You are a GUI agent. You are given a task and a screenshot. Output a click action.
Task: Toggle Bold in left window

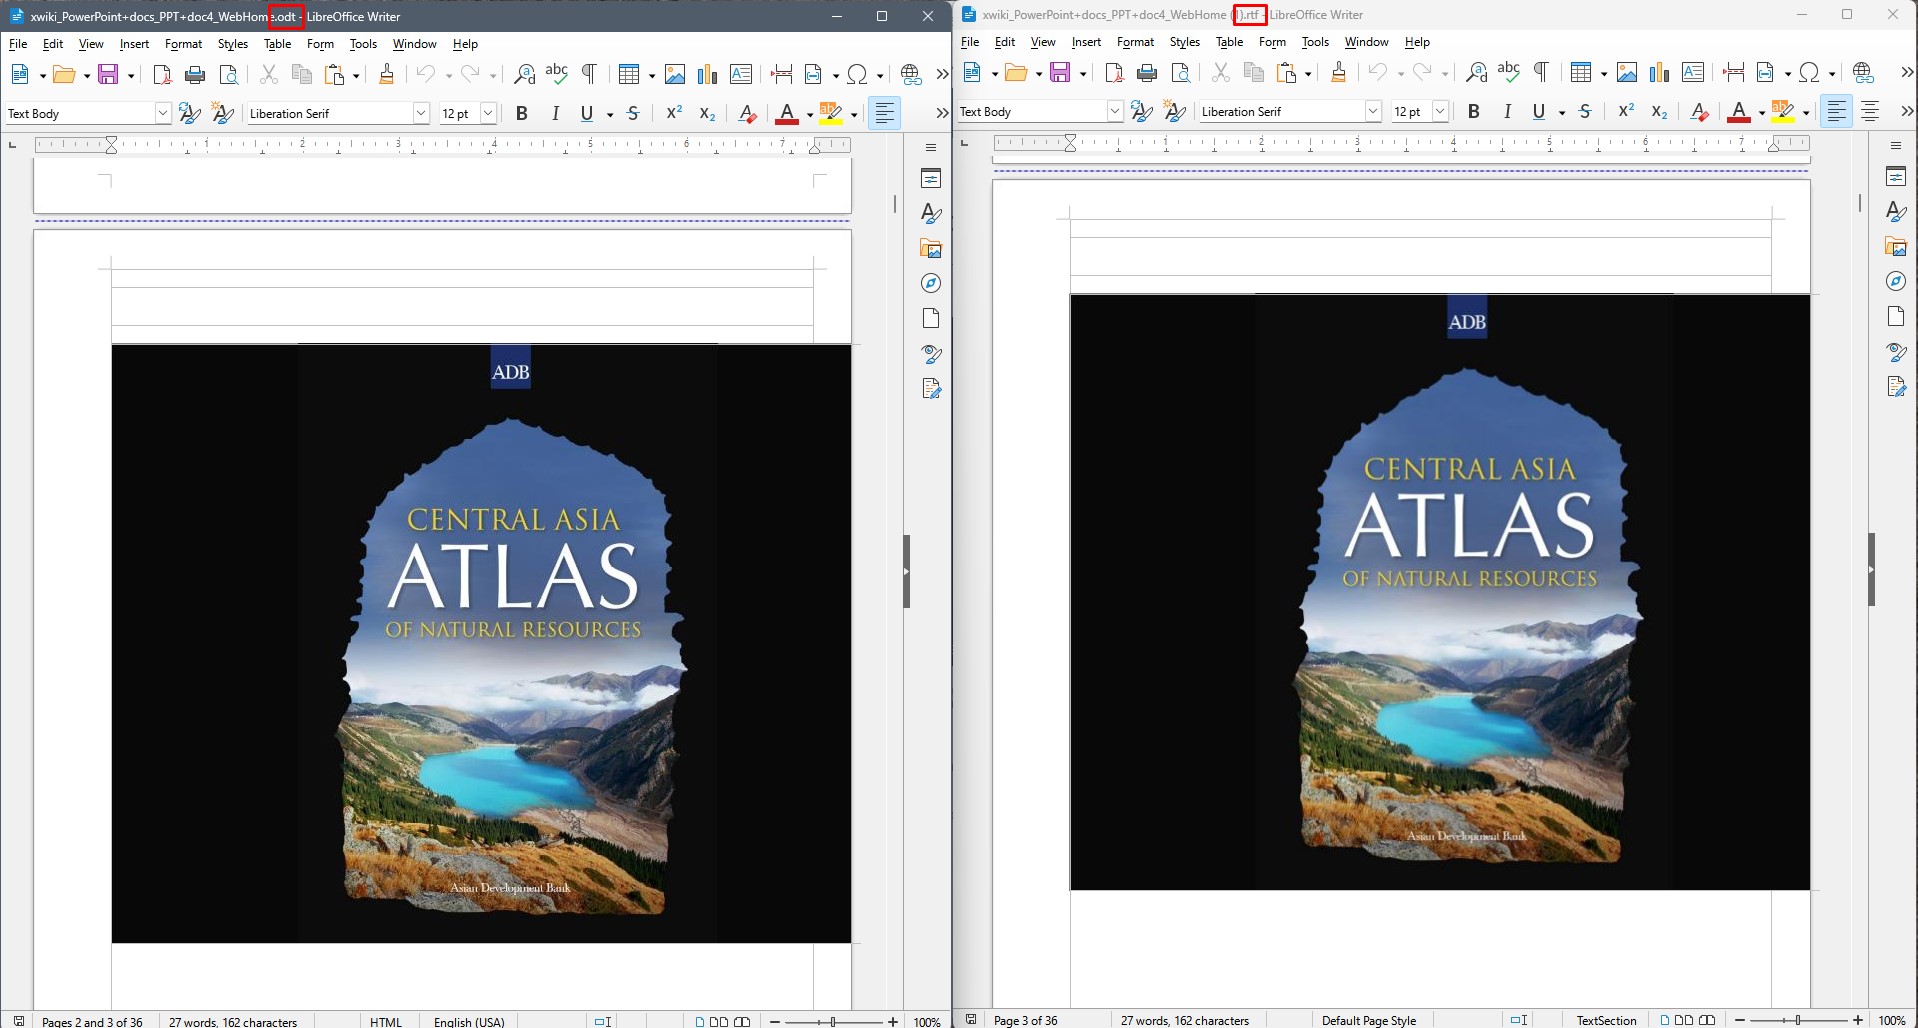pyautogui.click(x=522, y=114)
